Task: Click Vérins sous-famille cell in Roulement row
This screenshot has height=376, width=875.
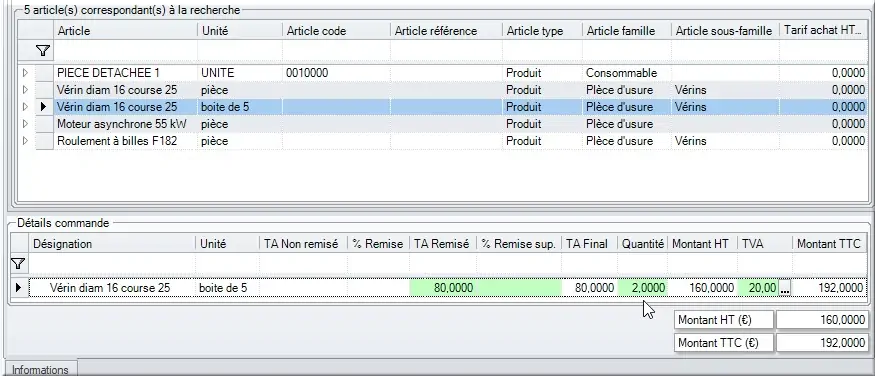Action: pos(725,141)
